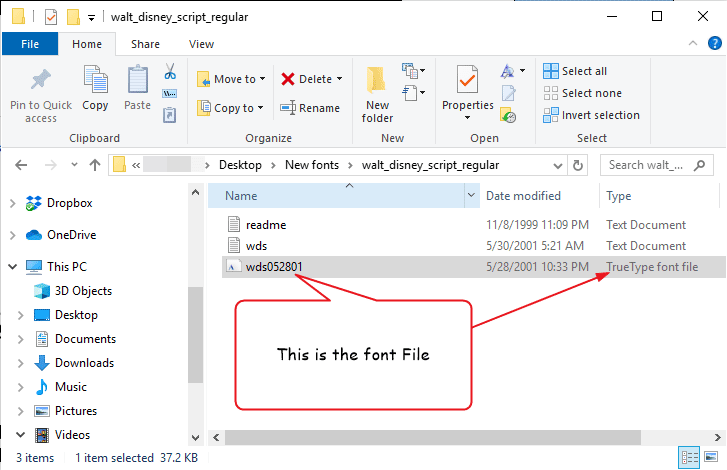Click the Quick Access Properties checkmark icon
This screenshot has width=727, height=470.
click(x=51, y=17)
